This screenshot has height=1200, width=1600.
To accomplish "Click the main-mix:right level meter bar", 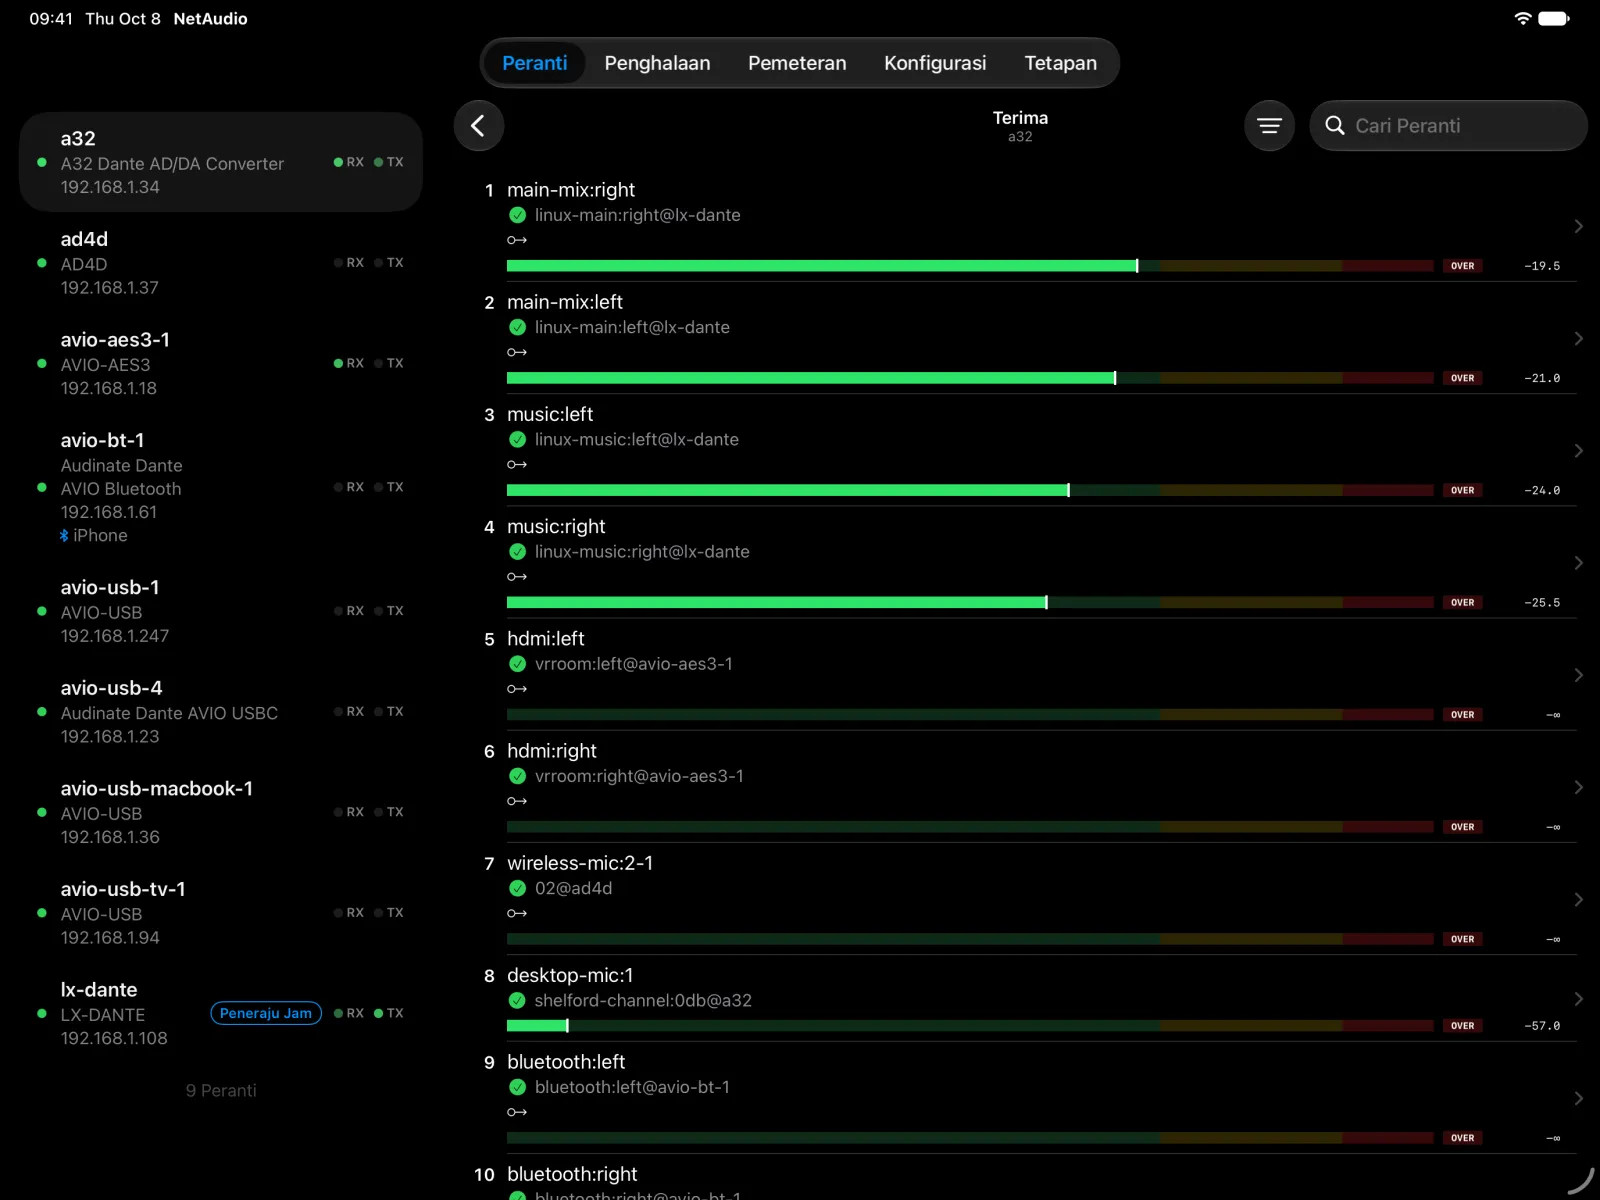I will click(x=970, y=266).
